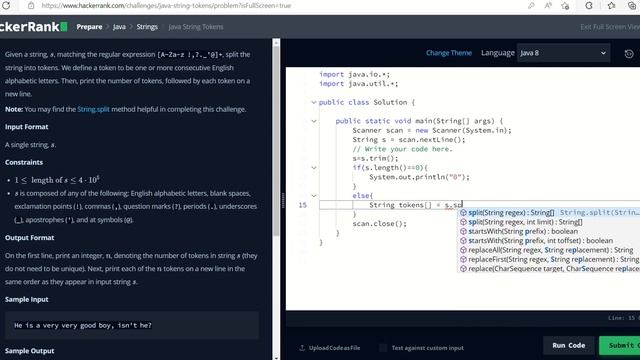Click the sample input text 'He is a very very good boy'
The height and width of the screenshot is (360, 640).
83,326
